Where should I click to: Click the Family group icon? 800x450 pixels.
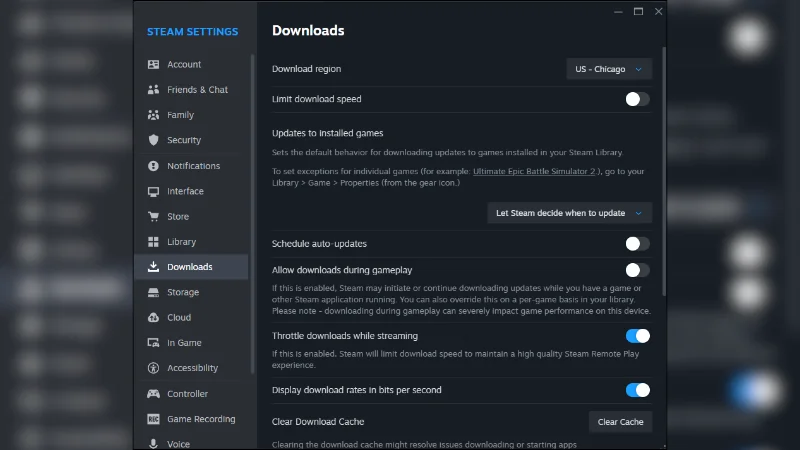tap(153, 115)
